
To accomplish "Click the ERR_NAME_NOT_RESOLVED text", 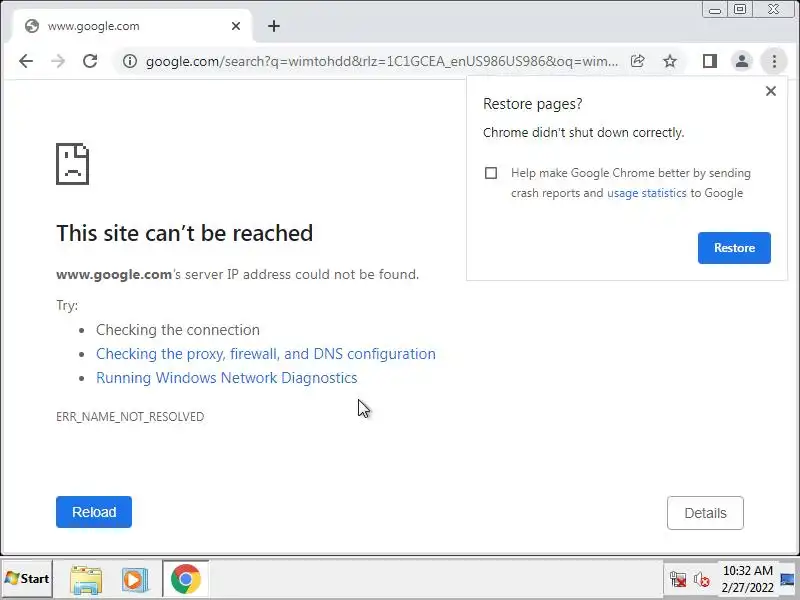I will tap(130, 416).
